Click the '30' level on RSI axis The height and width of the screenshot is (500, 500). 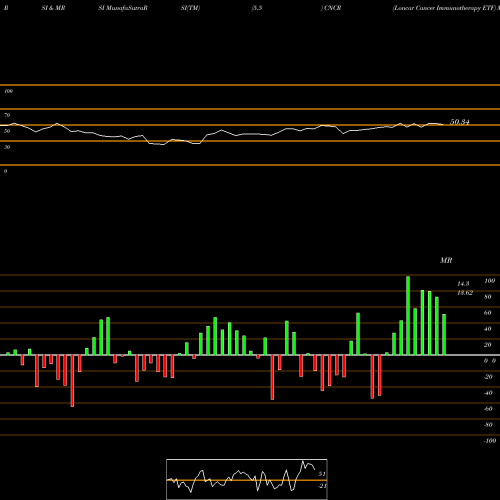[x=7, y=147]
